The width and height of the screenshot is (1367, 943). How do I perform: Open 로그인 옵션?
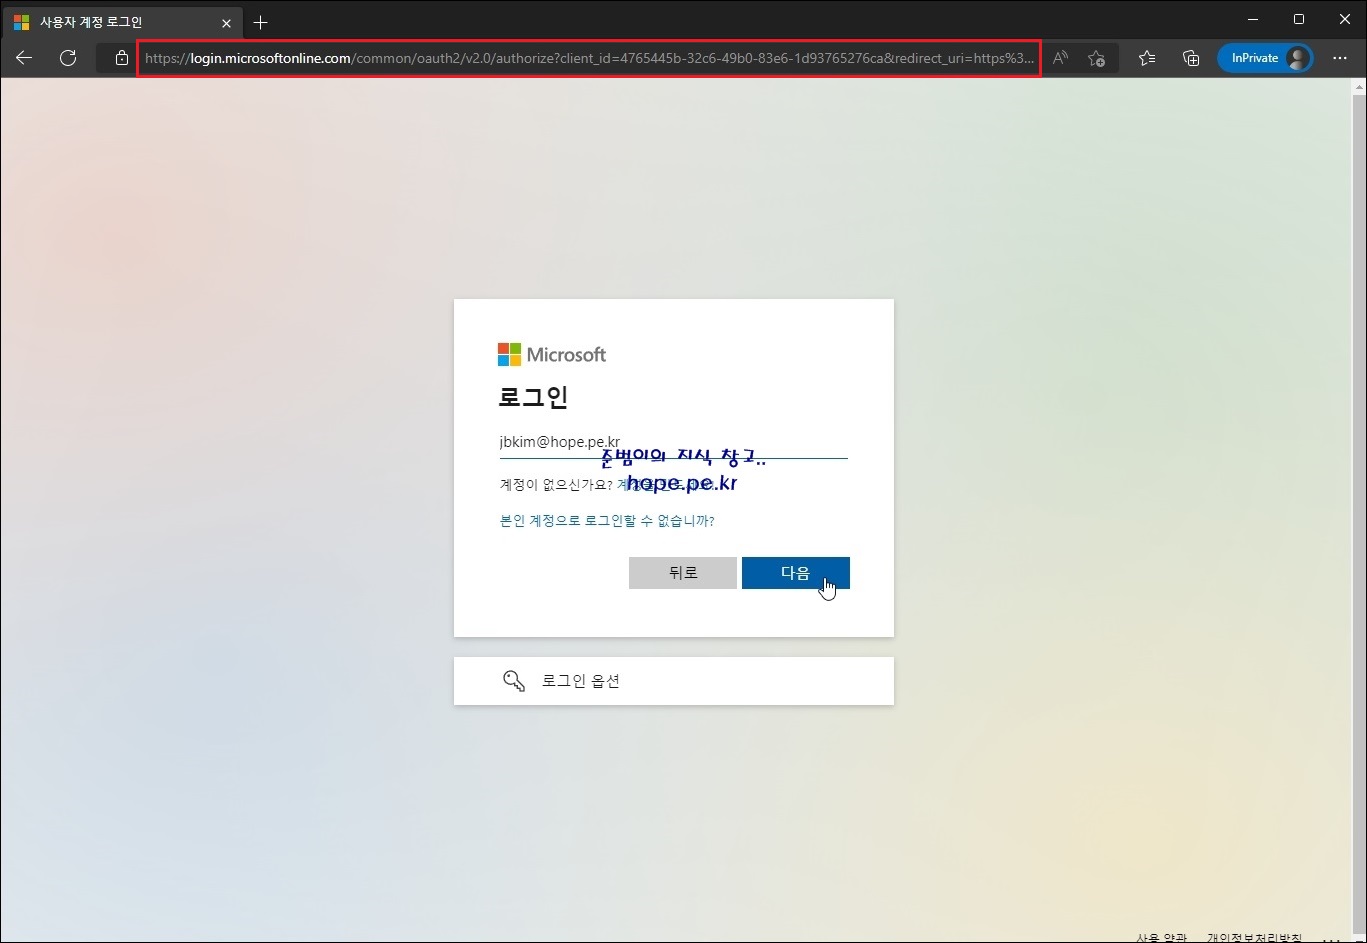[674, 681]
